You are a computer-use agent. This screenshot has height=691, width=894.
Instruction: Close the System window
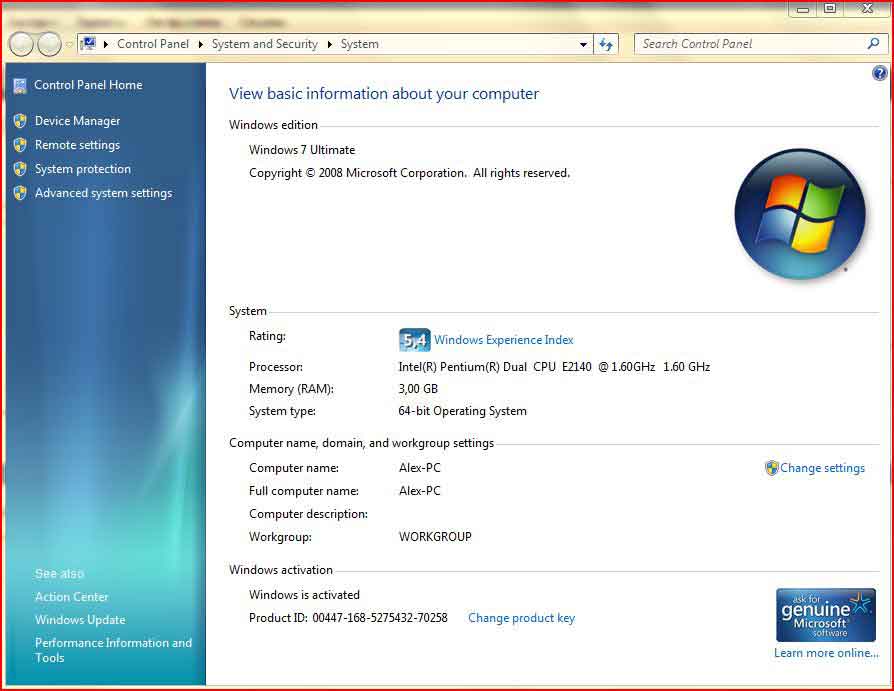(867, 9)
